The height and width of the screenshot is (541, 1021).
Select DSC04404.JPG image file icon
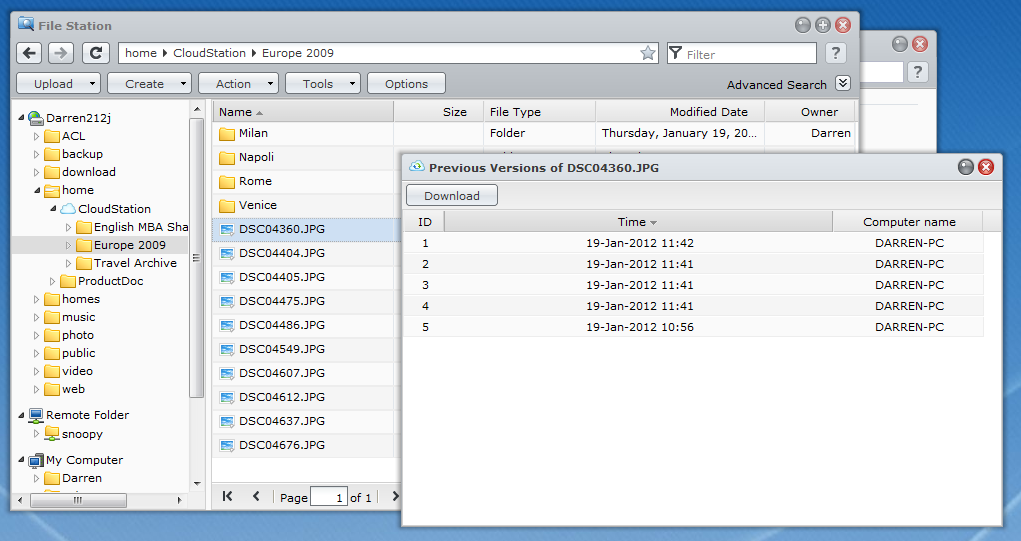point(227,253)
